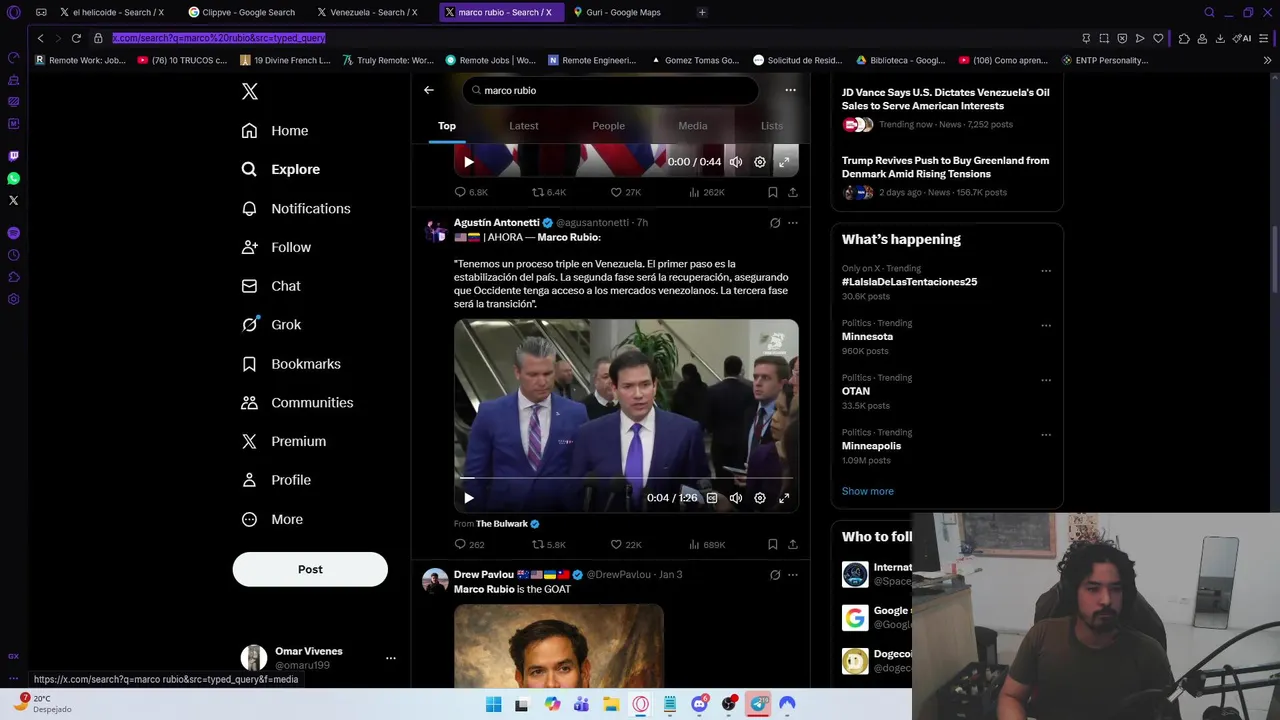The image size is (1280, 720).
Task: Open Chat in the X sidebar
Action: click(x=271, y=286)
